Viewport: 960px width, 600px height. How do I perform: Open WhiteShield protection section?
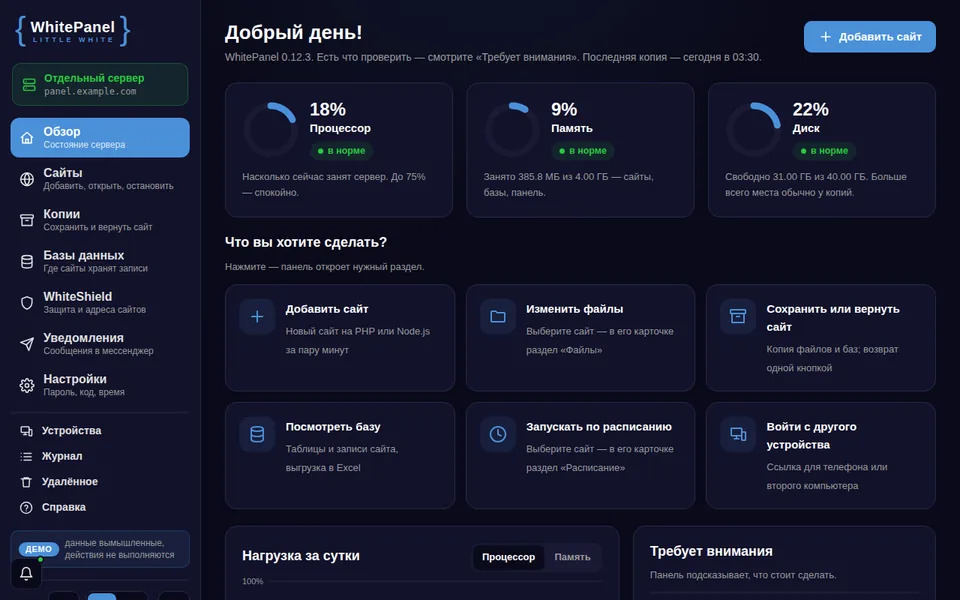(x=100, y=302)
